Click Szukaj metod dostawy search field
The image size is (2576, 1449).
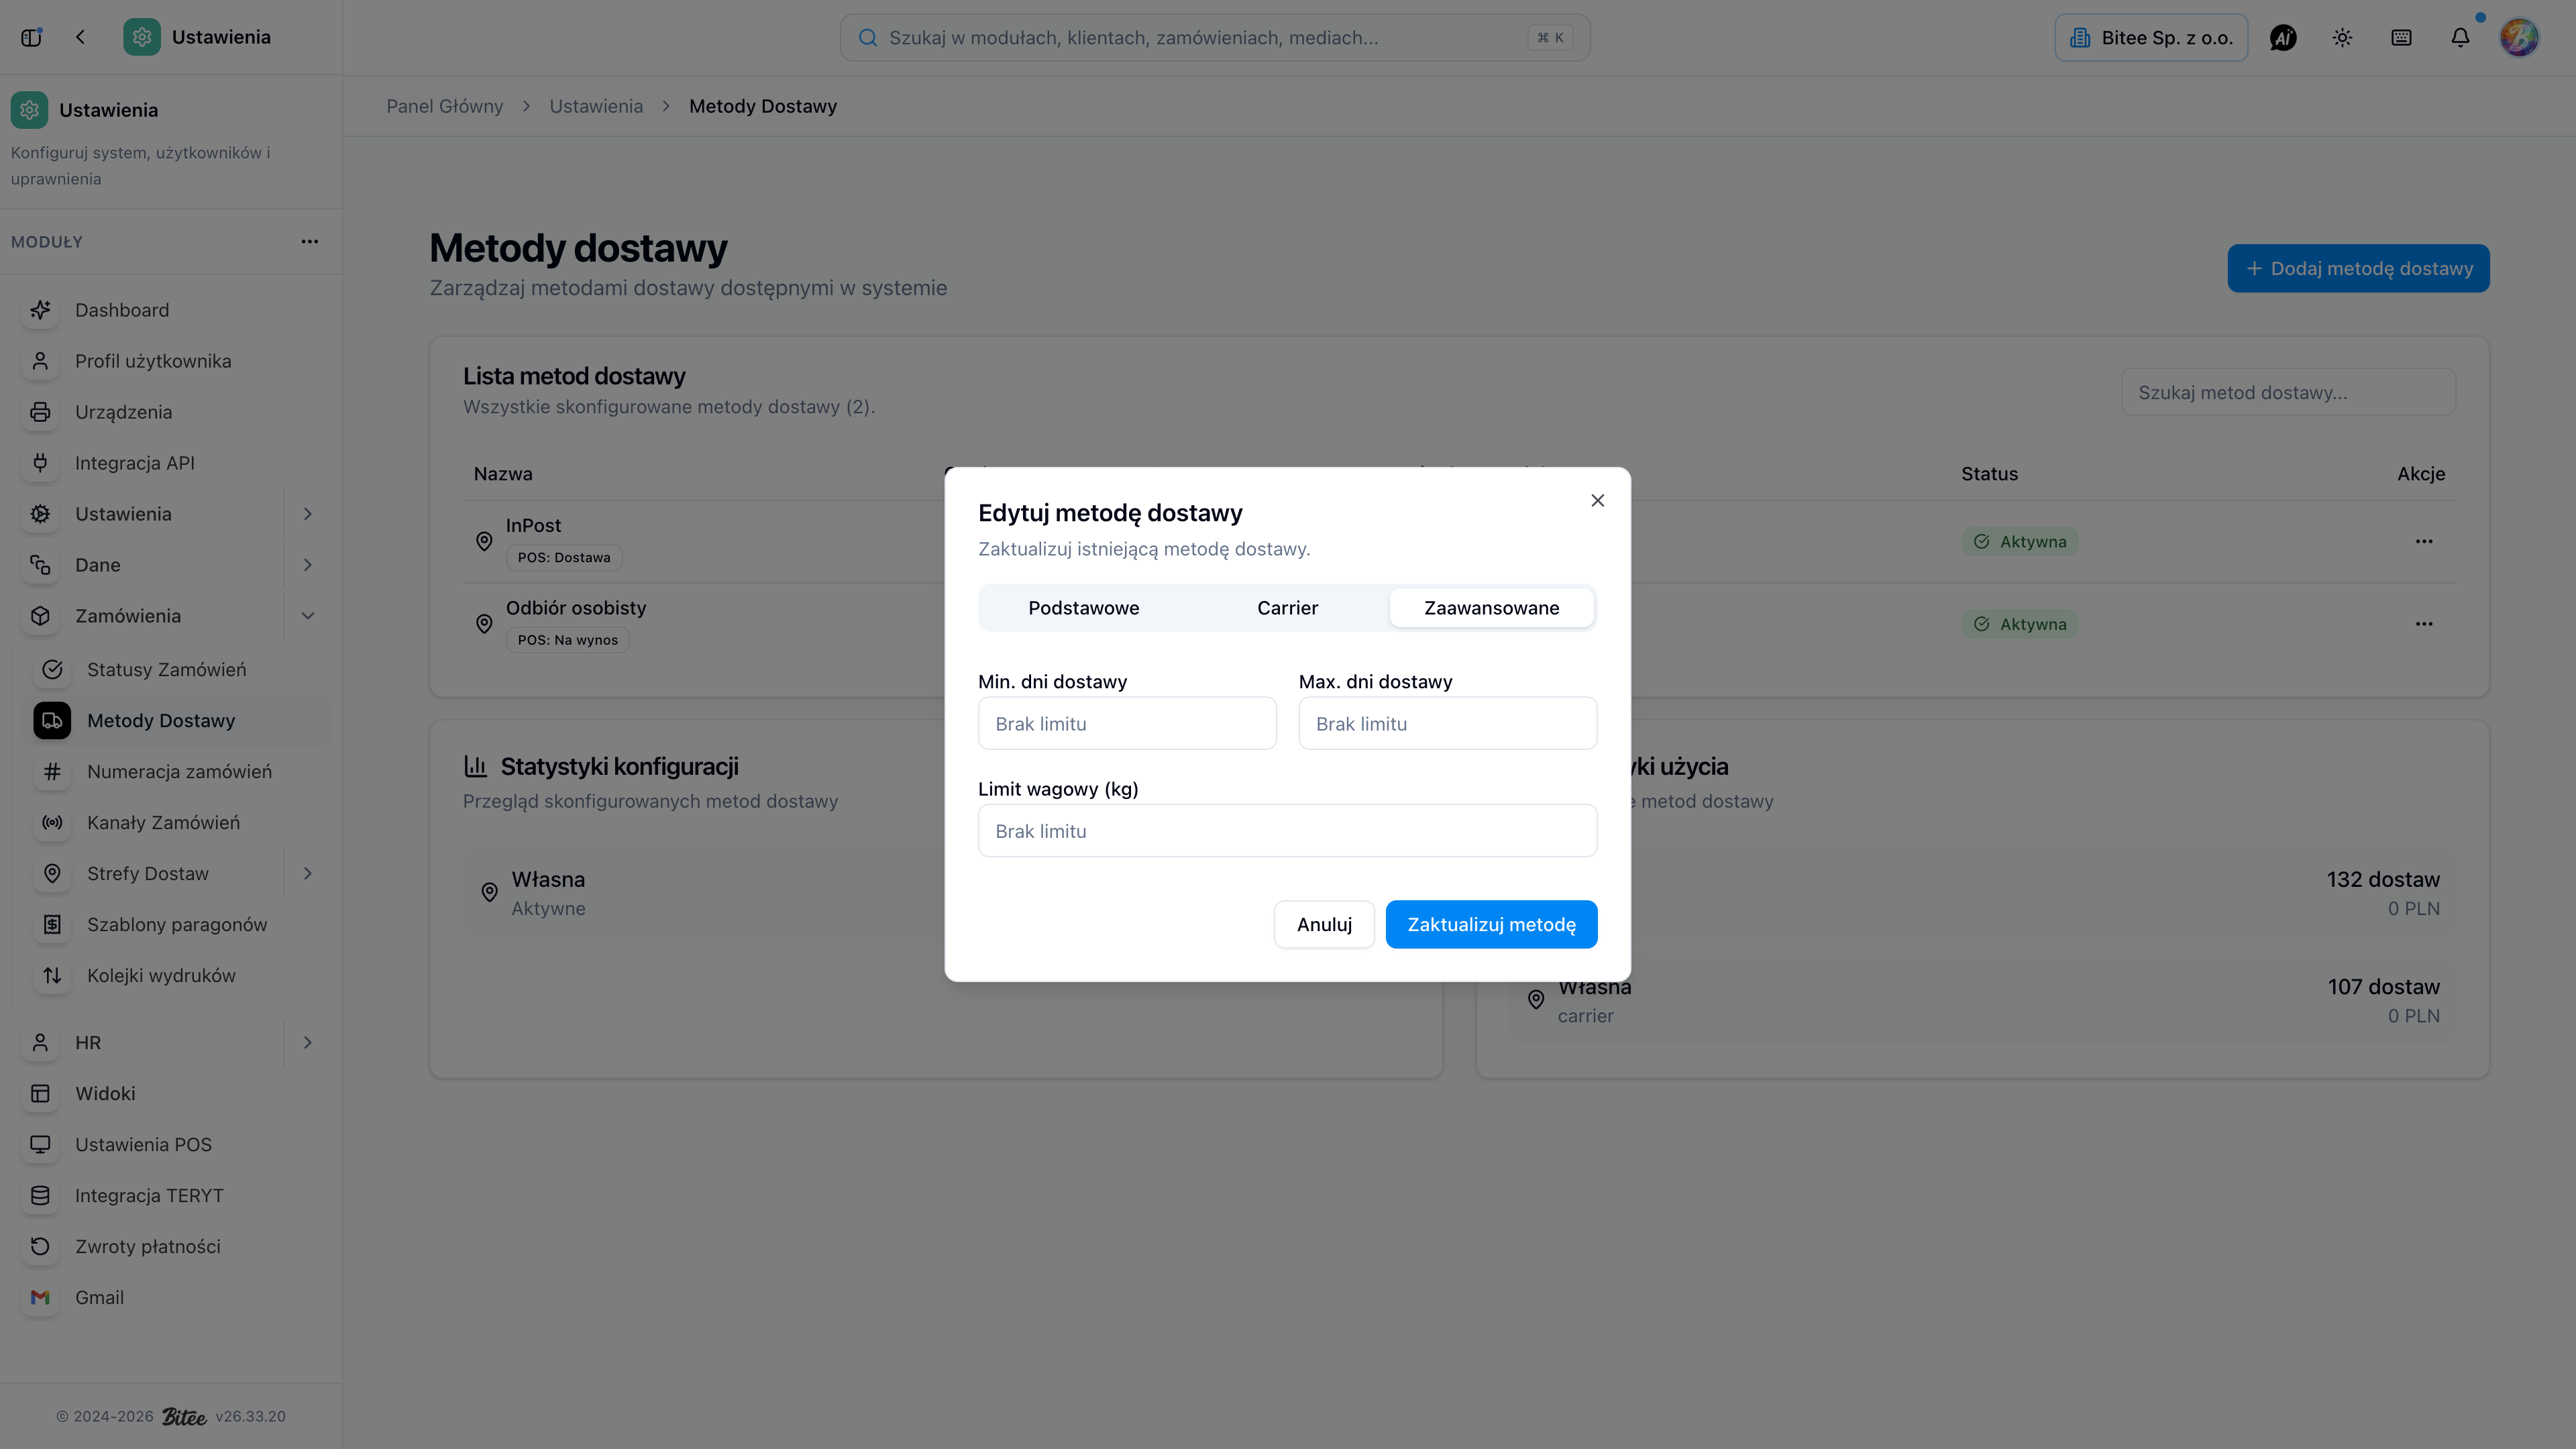(2288, 393)
